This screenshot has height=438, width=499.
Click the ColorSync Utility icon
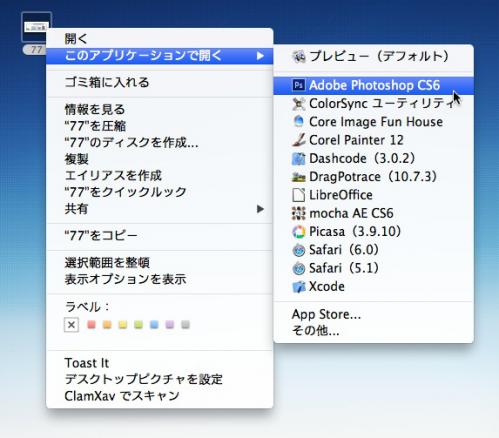coord(299,104)
